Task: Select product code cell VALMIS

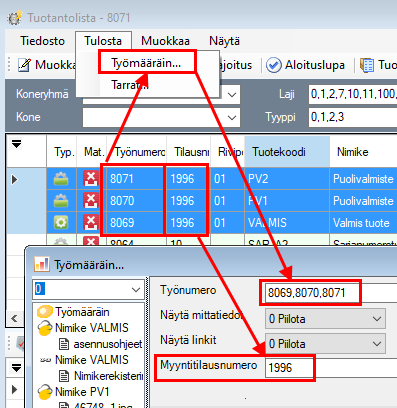Action: point(287,223)
